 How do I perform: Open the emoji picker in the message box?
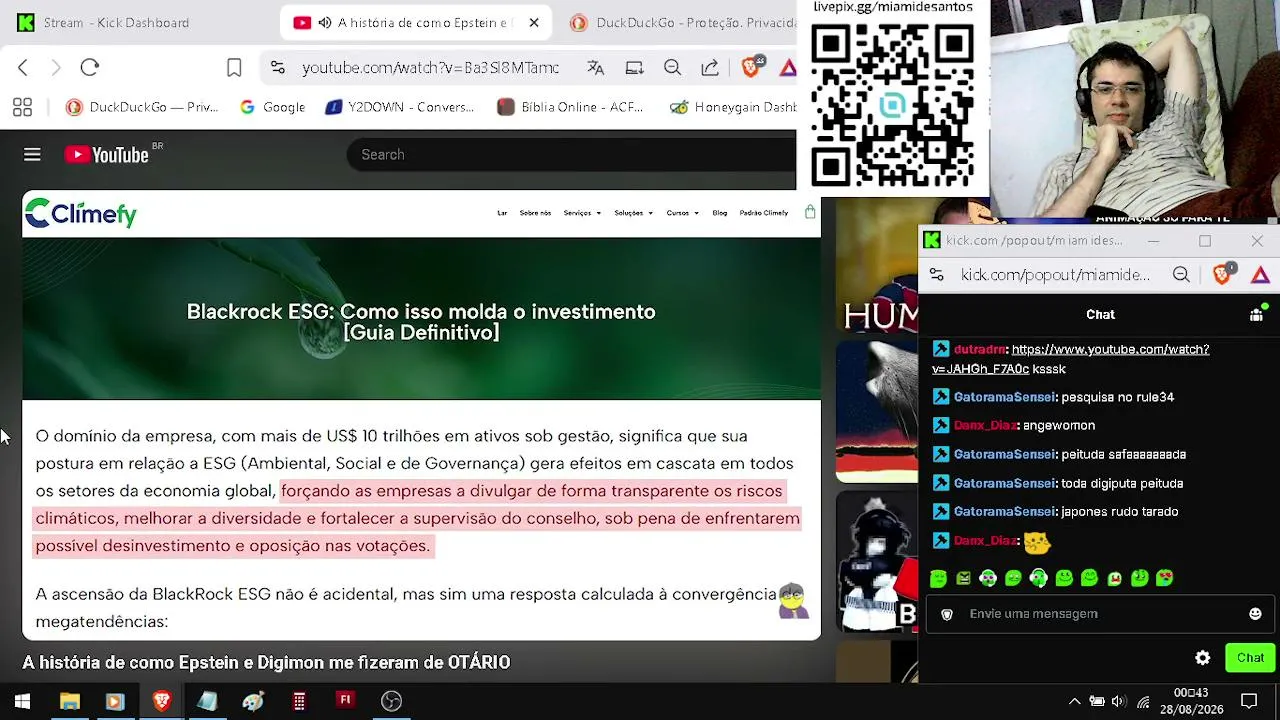pyautogui.click(x=1255, y=613)
